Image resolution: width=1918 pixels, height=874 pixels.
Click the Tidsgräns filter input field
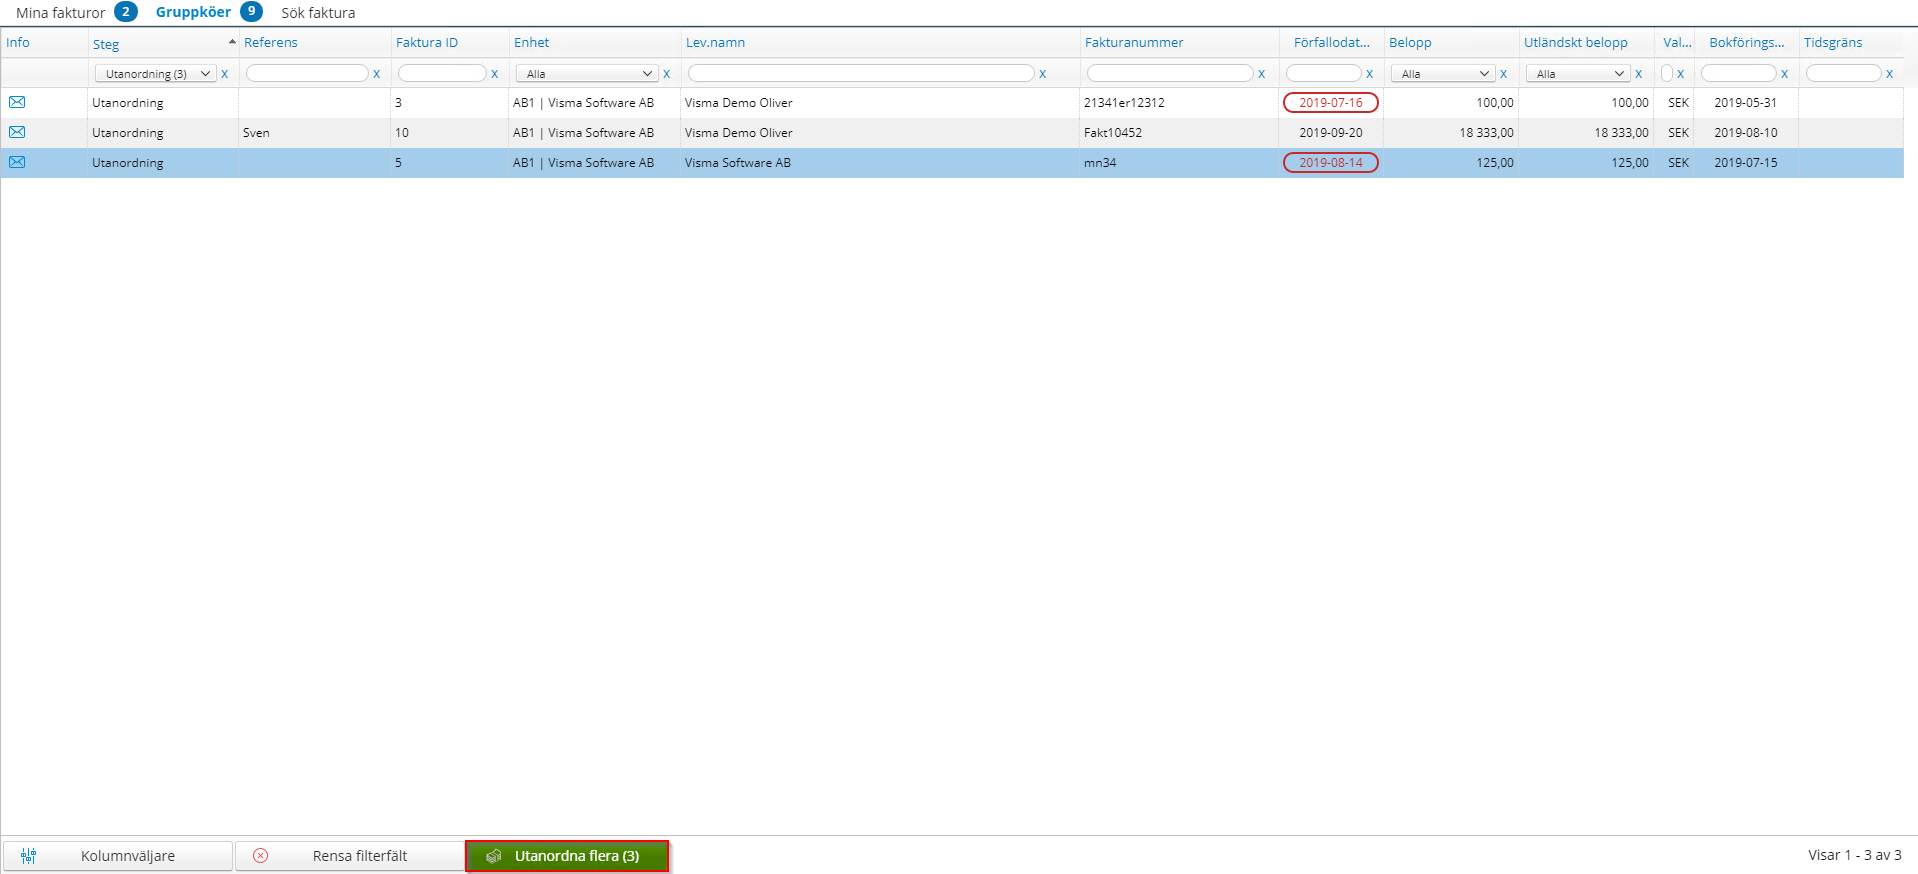point(1844,73)
